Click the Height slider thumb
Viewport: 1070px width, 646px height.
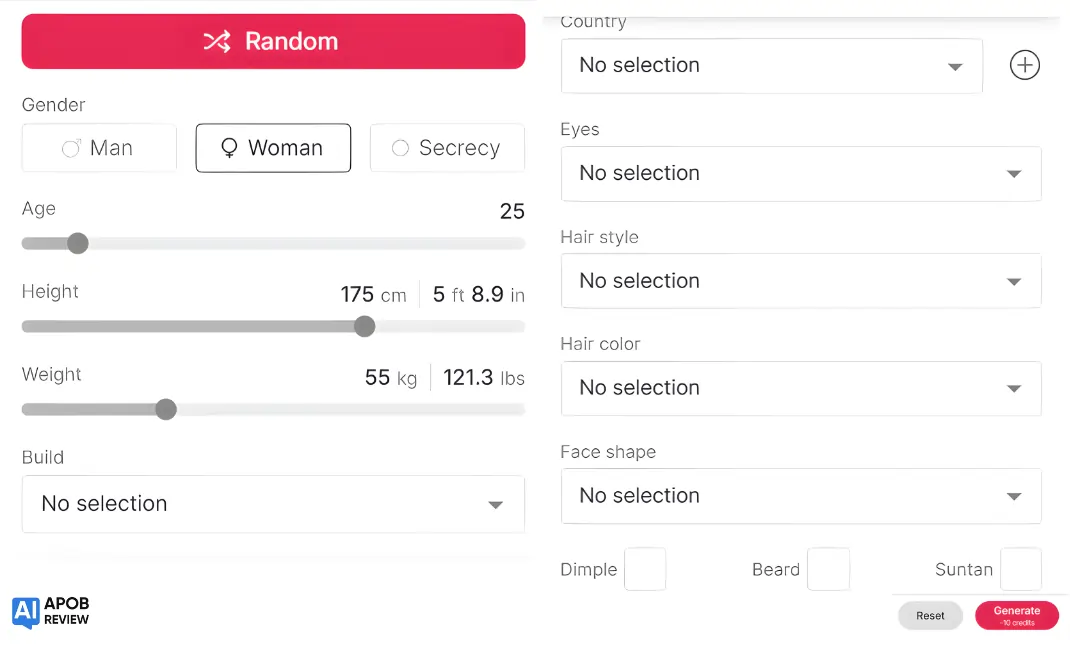pos(364,326)
